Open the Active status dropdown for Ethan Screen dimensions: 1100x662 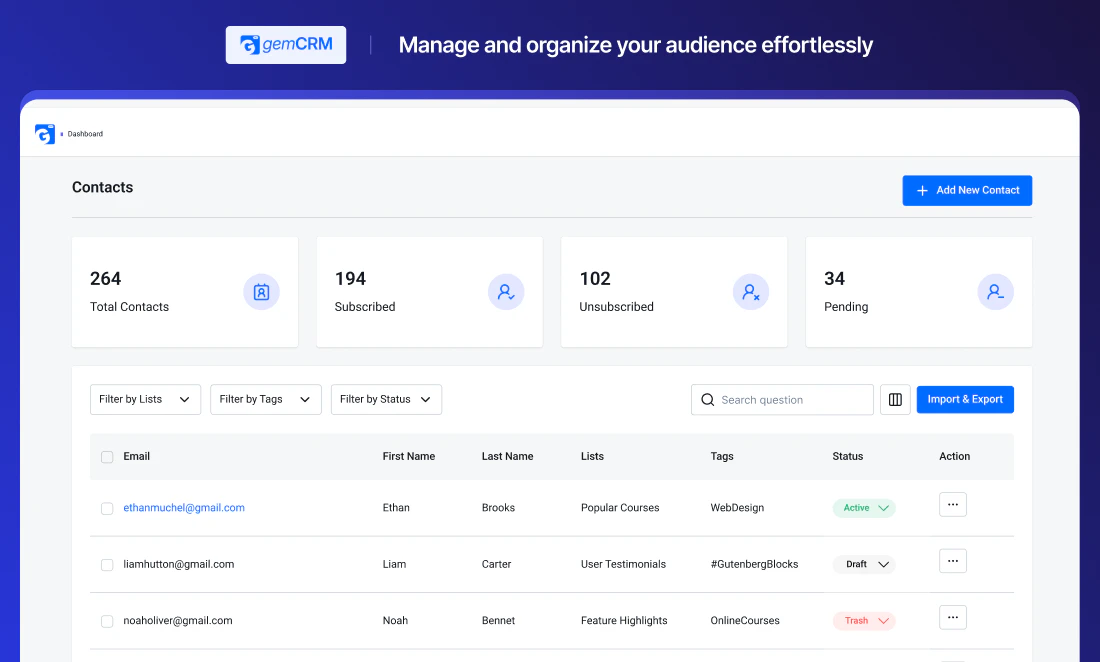coord(864,508)
